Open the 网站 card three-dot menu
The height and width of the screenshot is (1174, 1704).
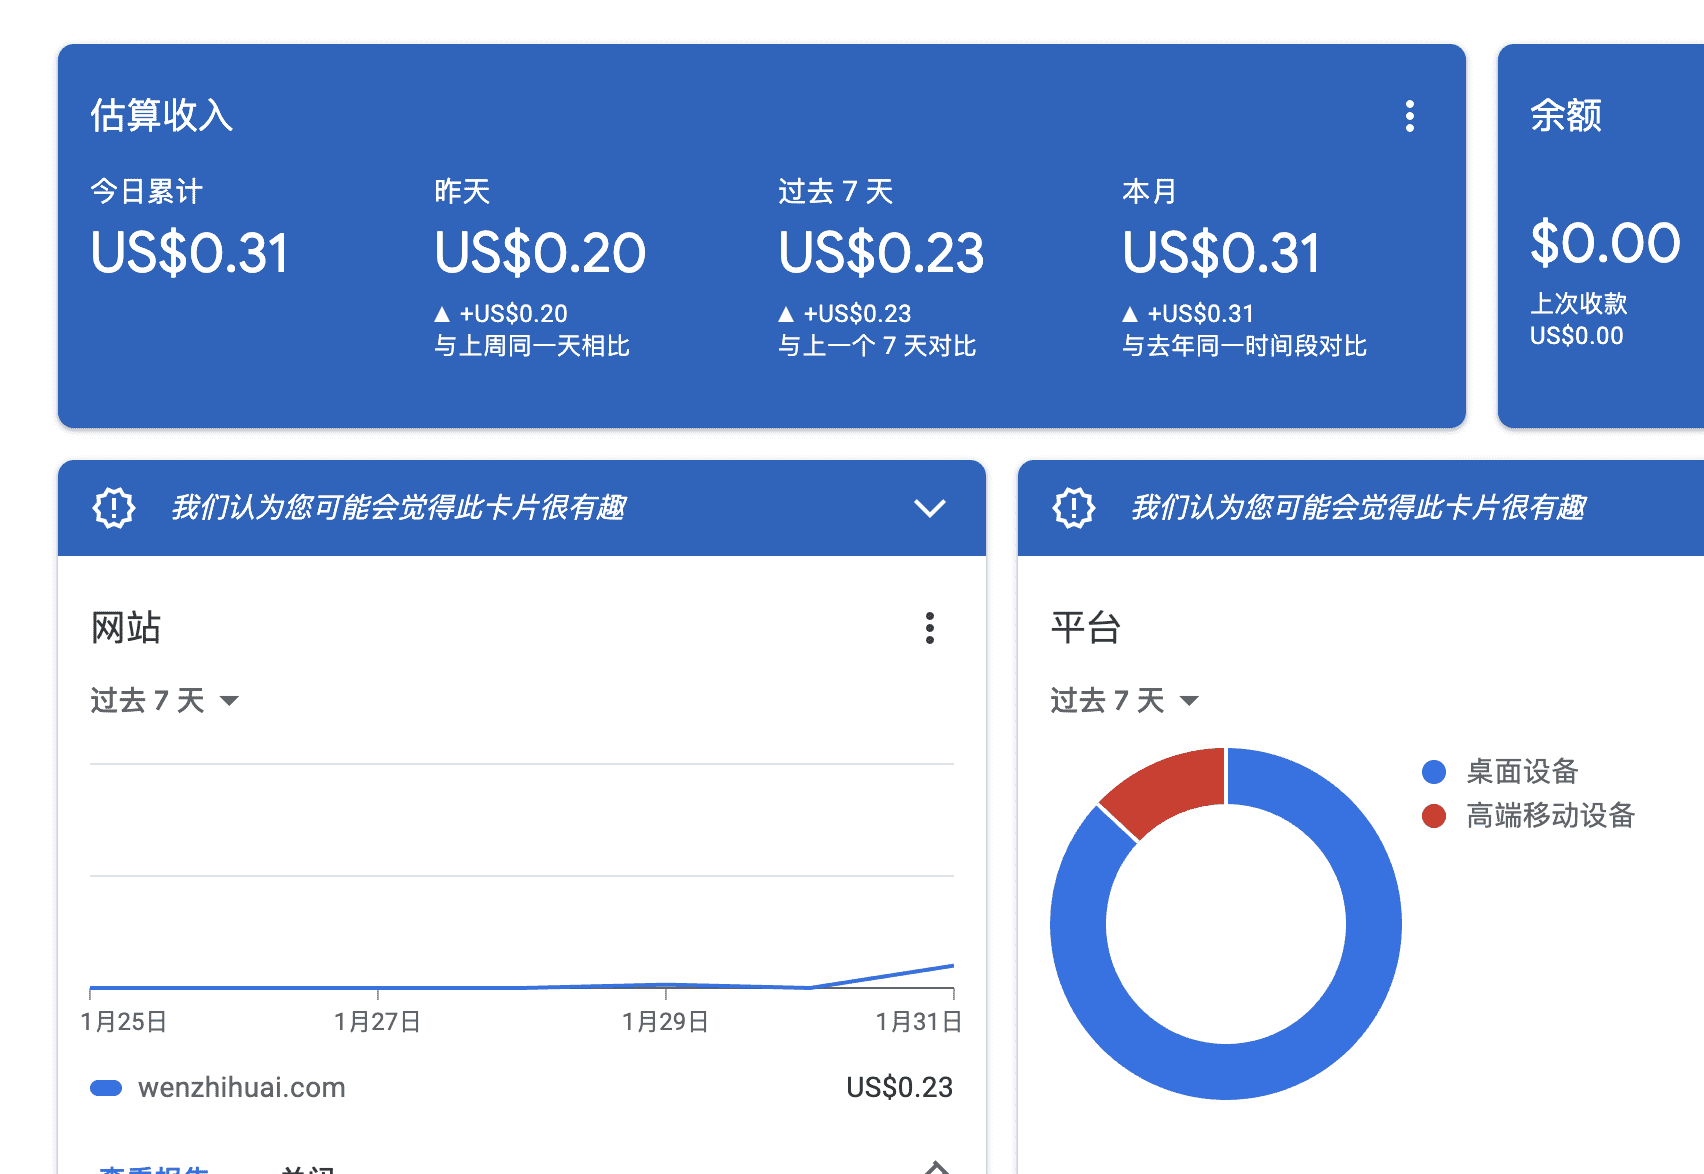tap(929, 628)
